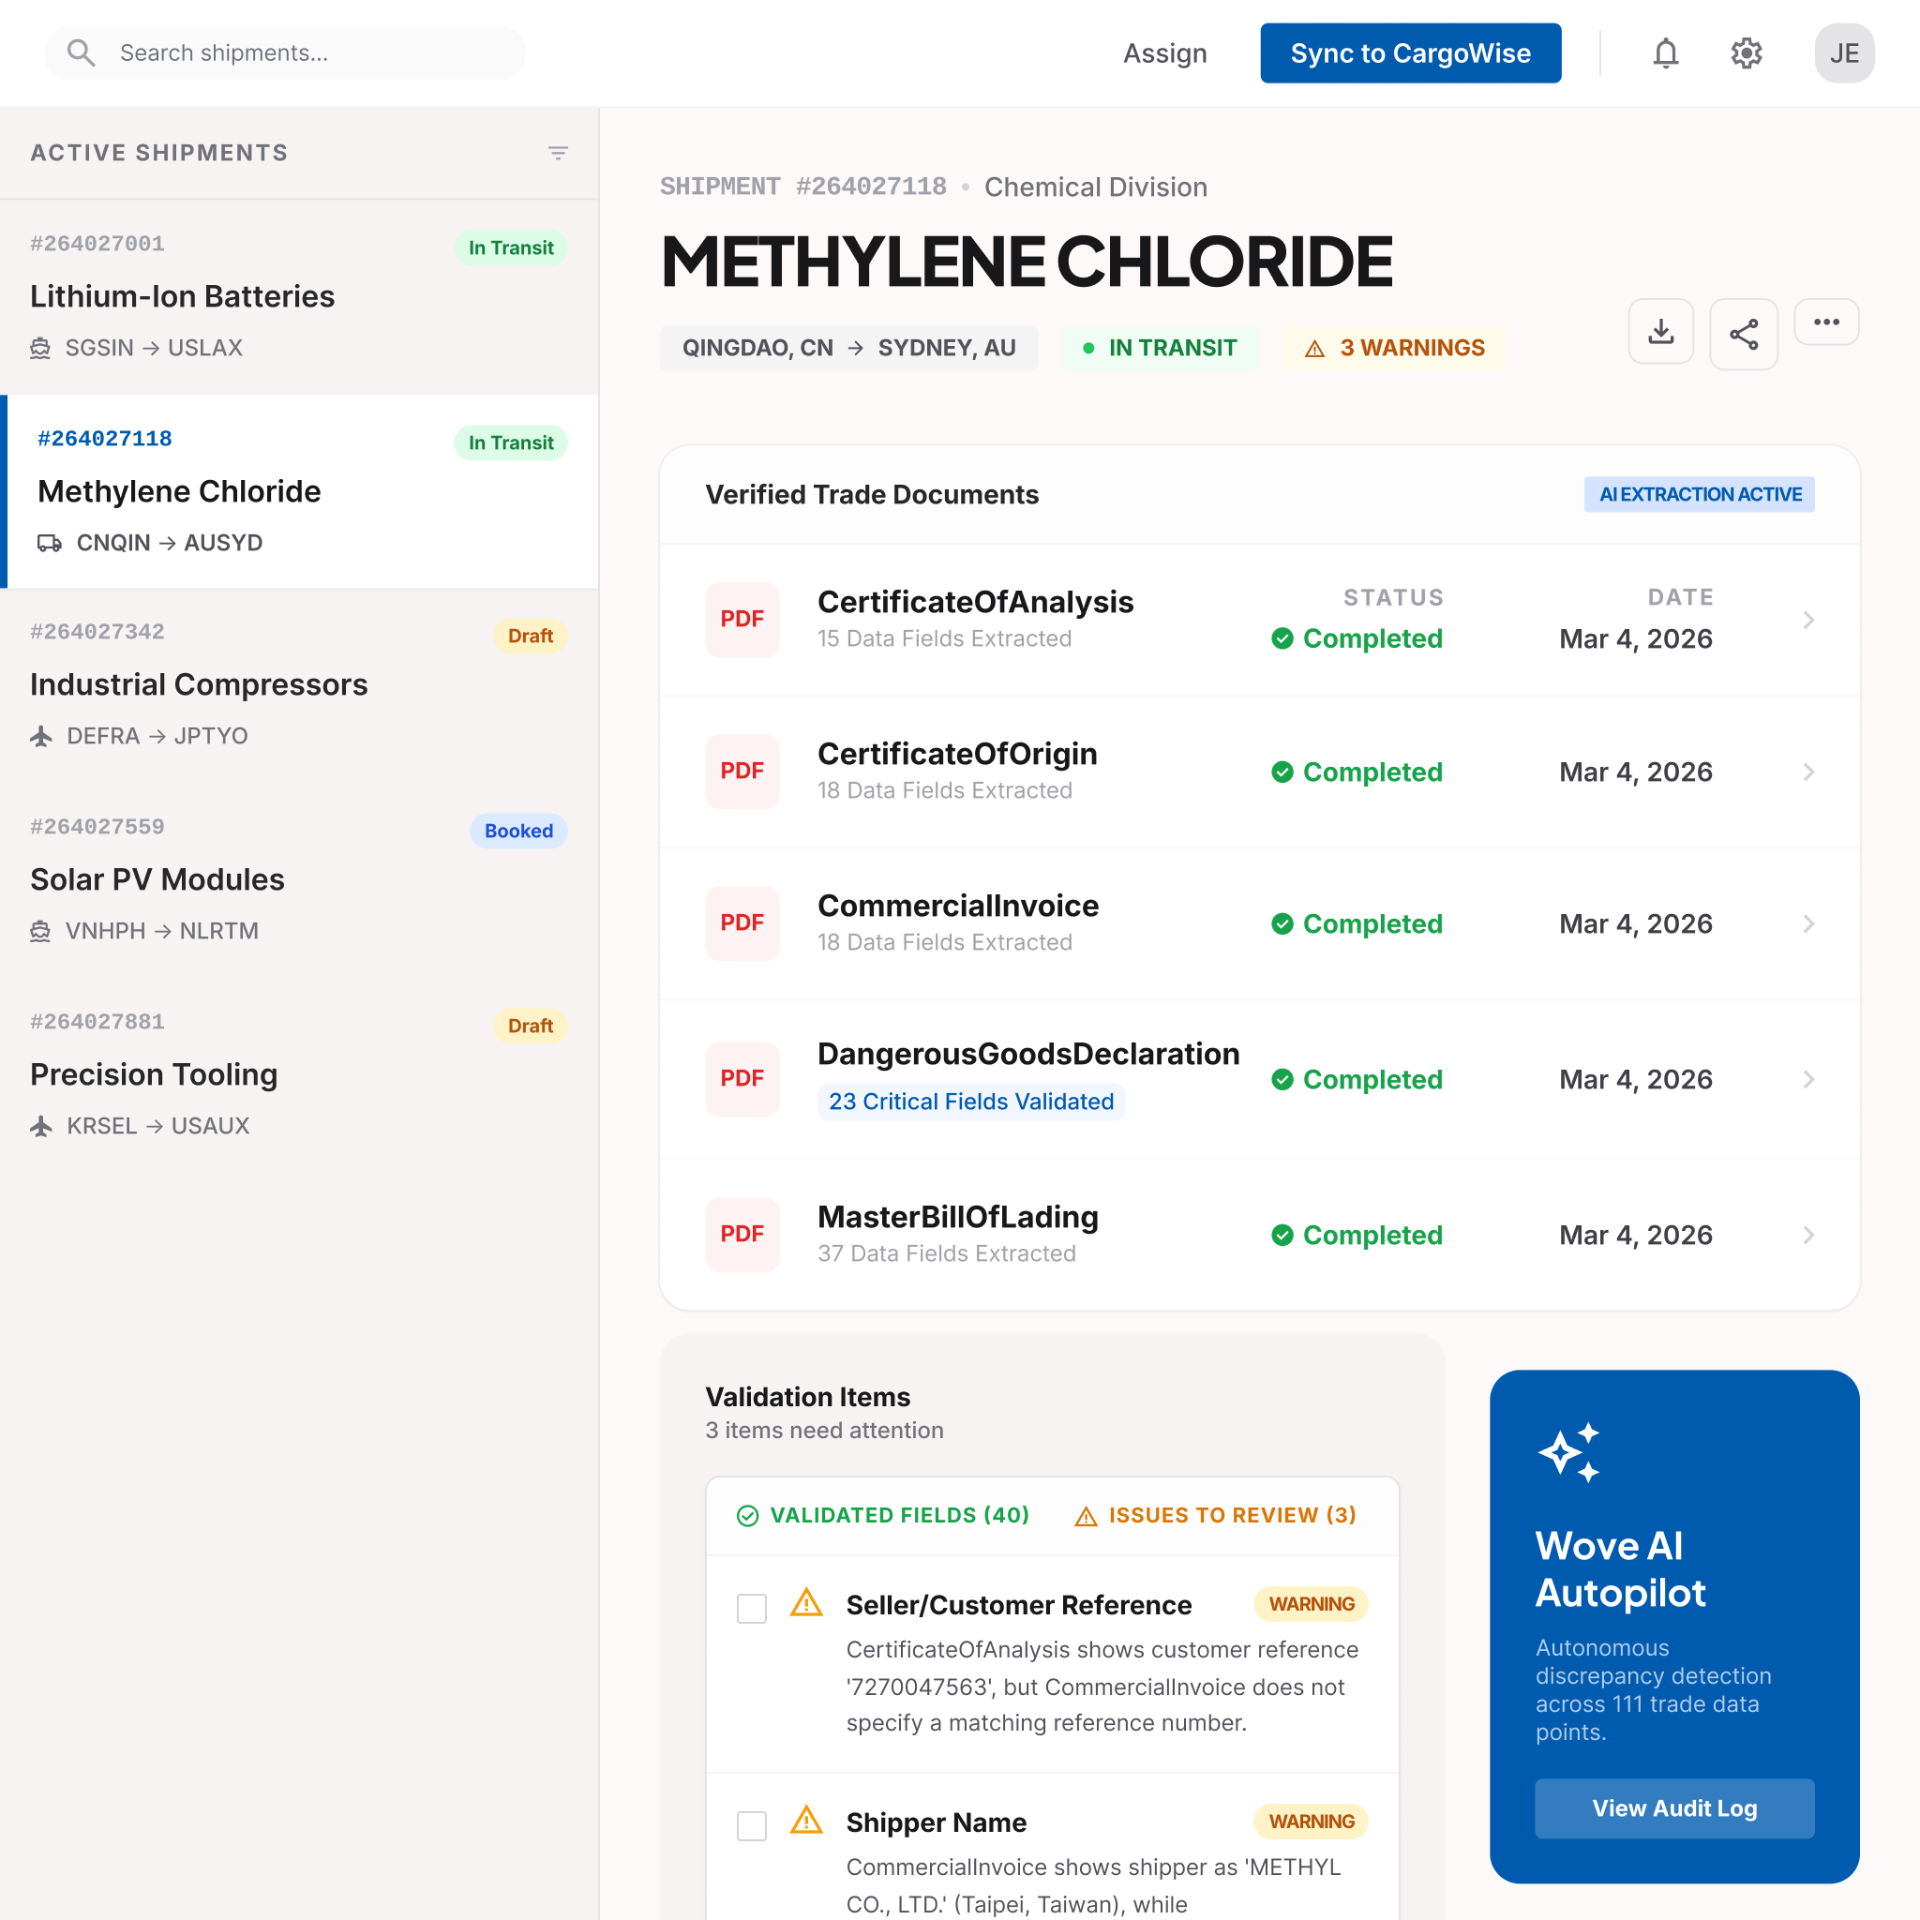Click the JE profile avatar
Screen dimensions: 1920x1920
[x=1844, y=53]
